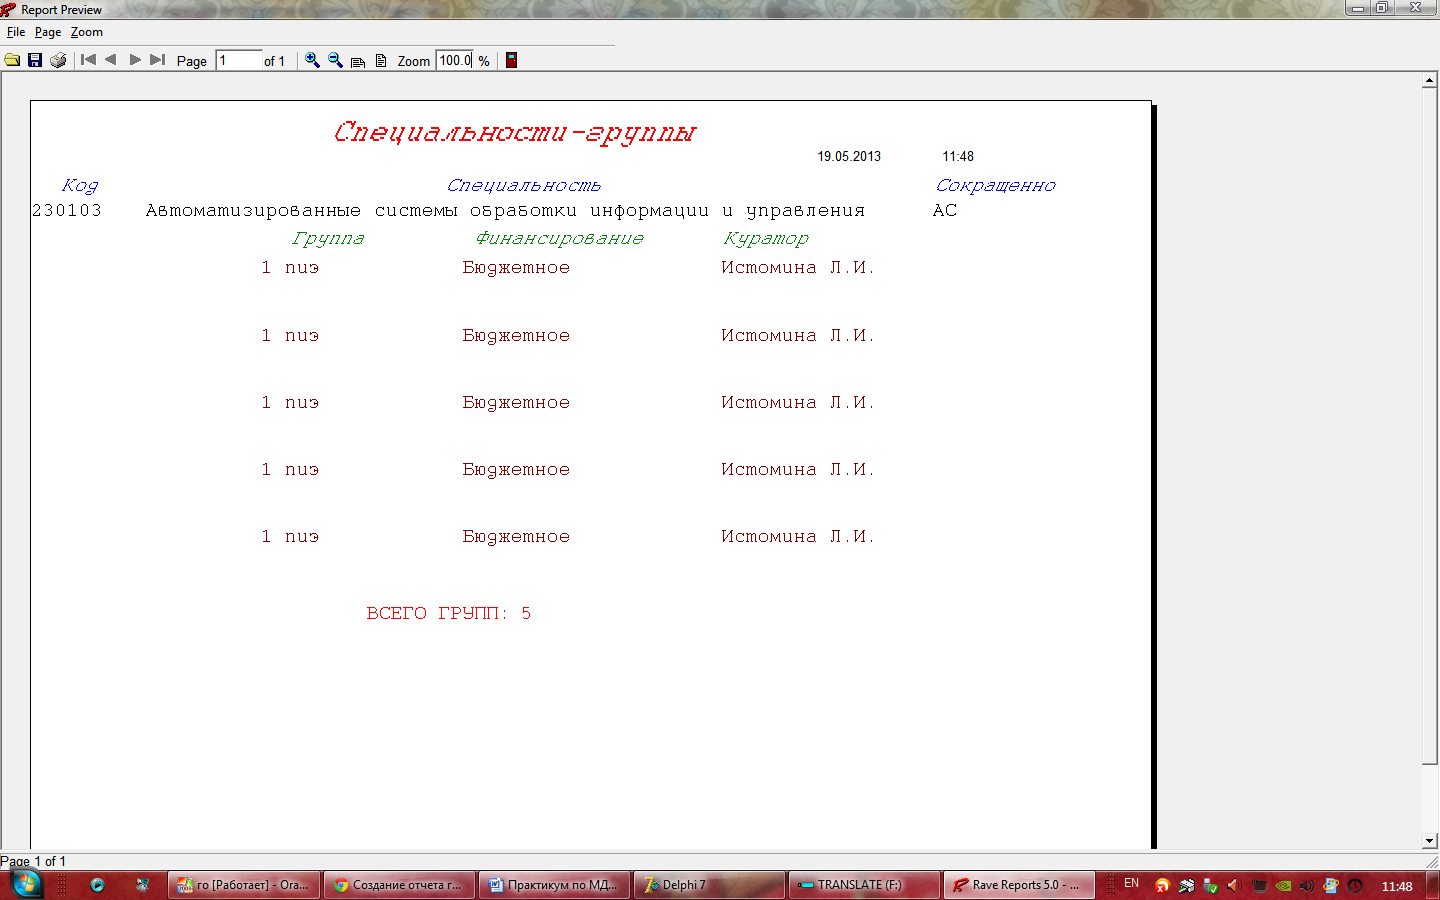Switch to Oracle VM taskbar button
The width and height of the screenshot is (1440, 900).
[x=243, y=885]
